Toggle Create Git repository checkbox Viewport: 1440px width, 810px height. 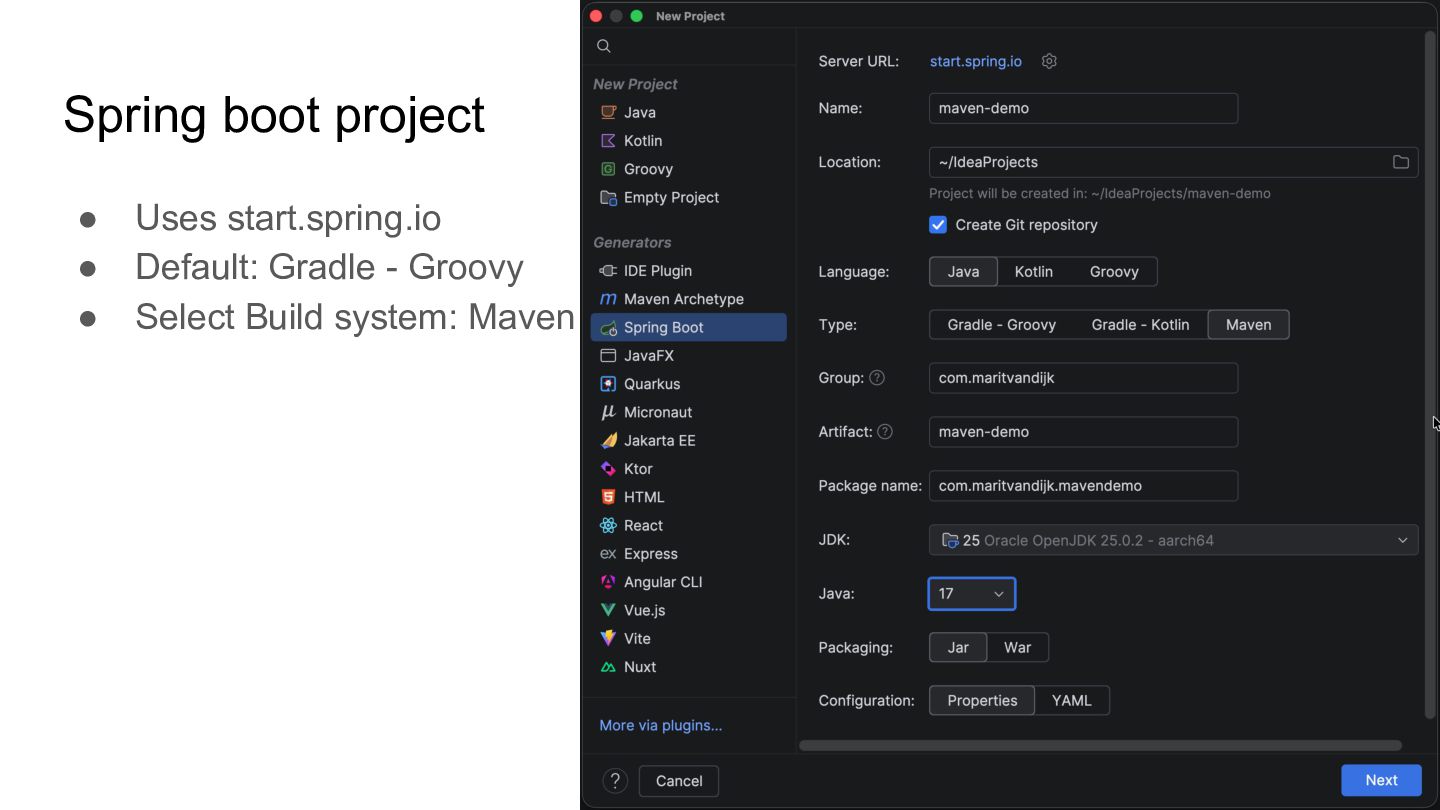938,225
